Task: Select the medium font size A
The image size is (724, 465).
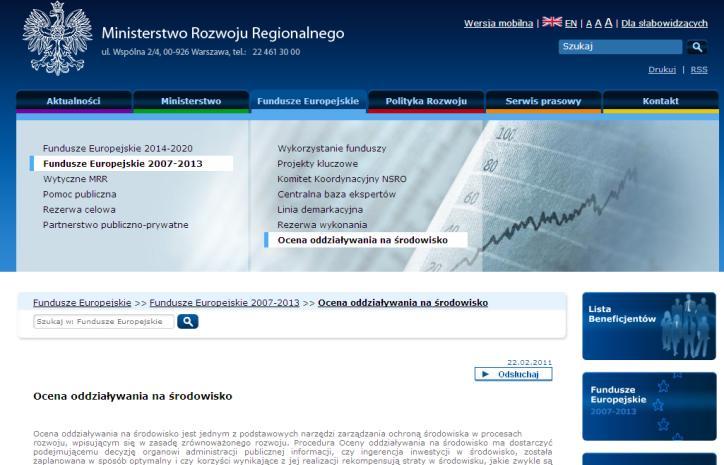Action: pos(598,23)
